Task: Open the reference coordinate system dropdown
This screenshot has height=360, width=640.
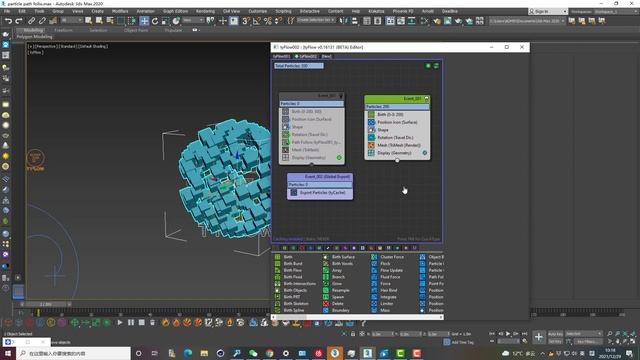Action: coord(192,20)
